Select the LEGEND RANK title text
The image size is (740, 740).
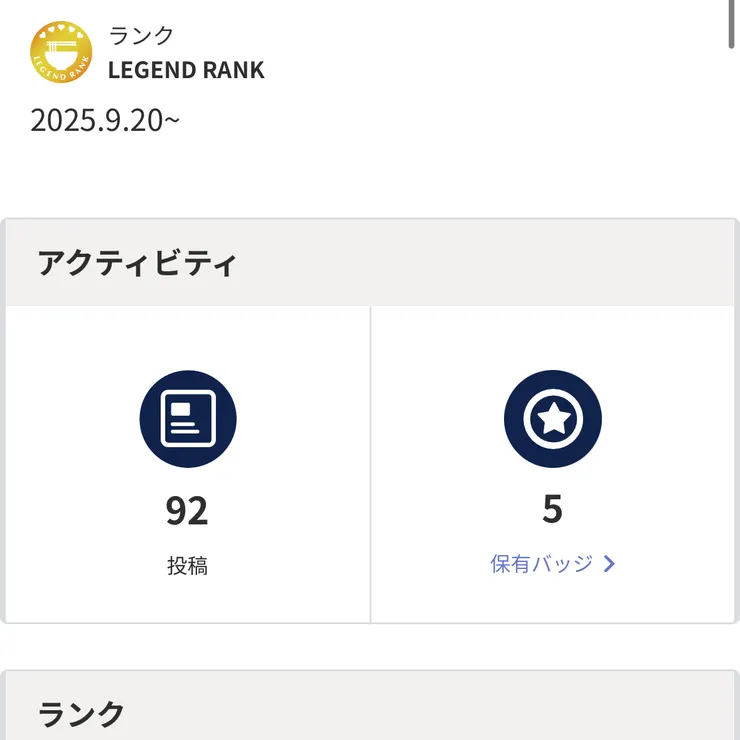coord(186,70)
